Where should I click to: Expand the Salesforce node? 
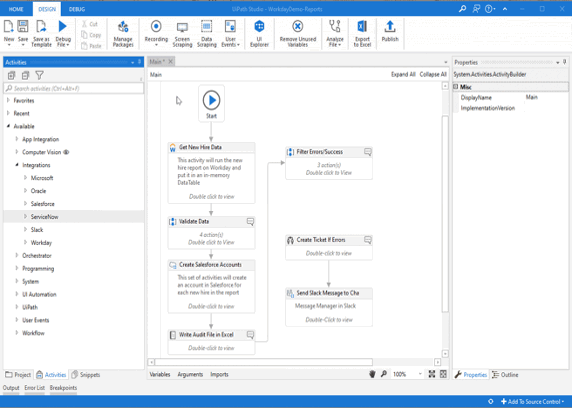coord(26,204)
